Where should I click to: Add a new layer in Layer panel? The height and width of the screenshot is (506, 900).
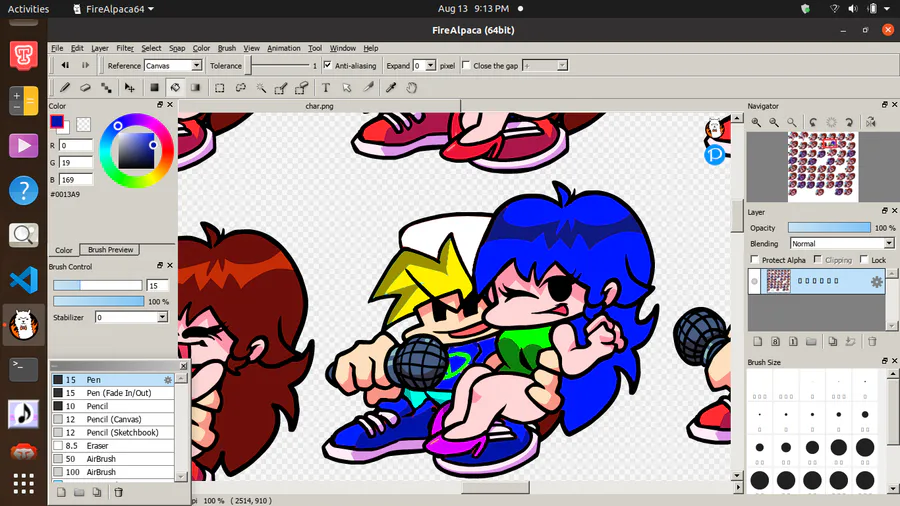tap(758, 341)
